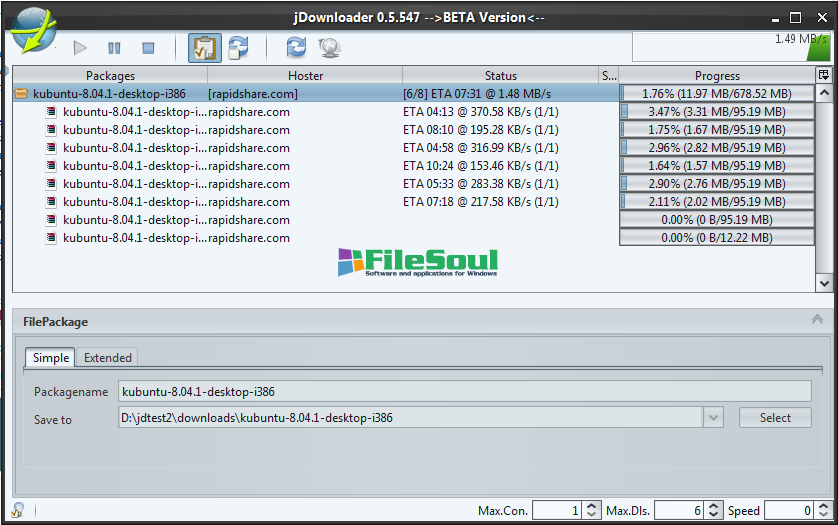This screenshot has width=838, height=525.
Task: Stop all downloads with the stop icon
Action: pyautogui.click(x=148, y=48)
